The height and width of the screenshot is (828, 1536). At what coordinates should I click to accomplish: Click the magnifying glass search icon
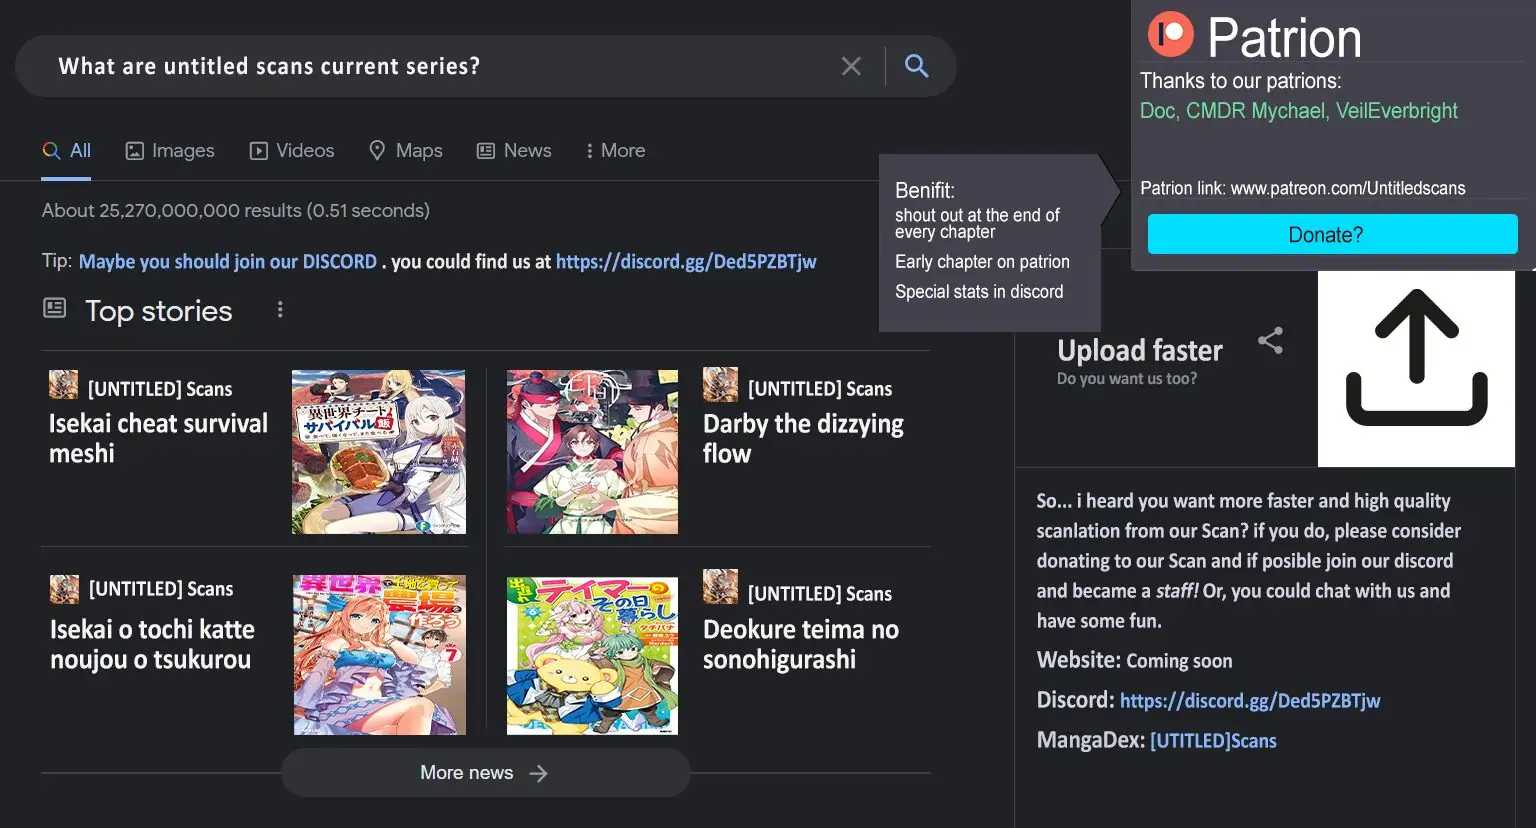[x=916, y=66]
